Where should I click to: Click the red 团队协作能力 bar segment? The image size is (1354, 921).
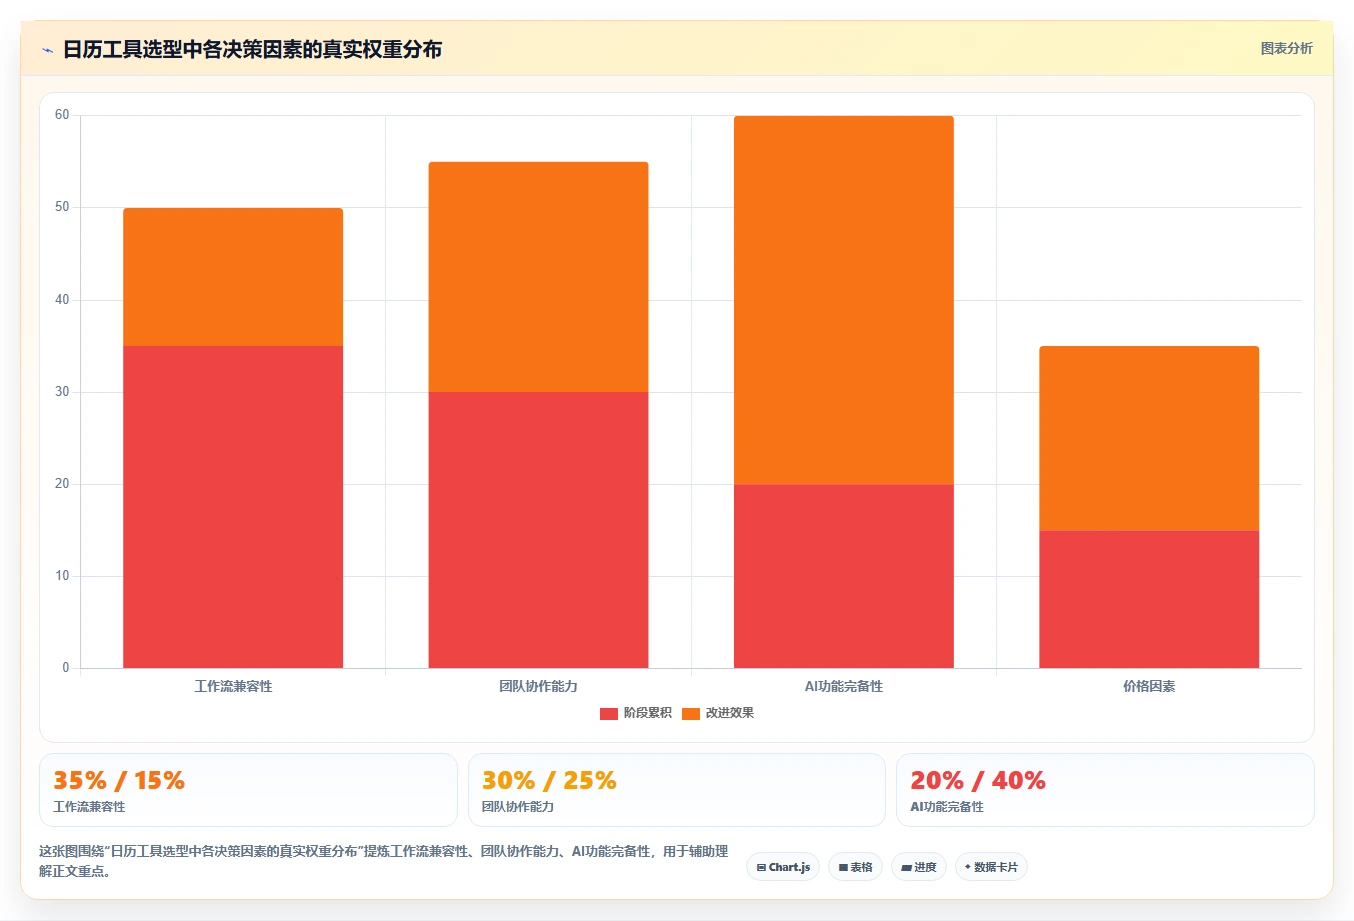click(x=538, y=530)
